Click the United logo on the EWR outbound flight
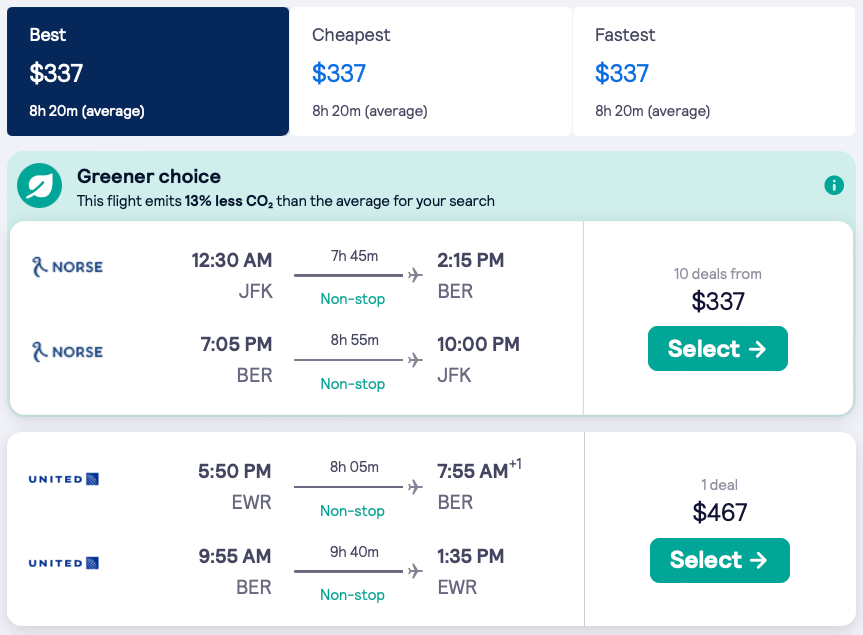 click(64, 479)
